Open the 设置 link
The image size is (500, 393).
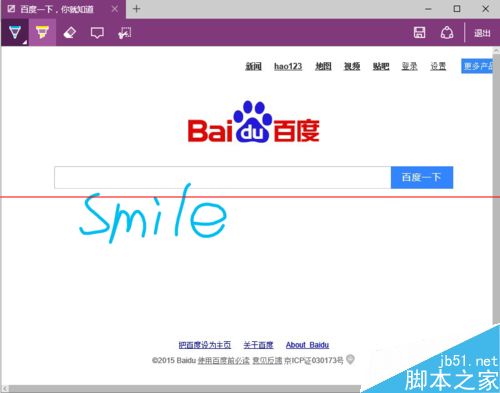(x=438, y=66)
